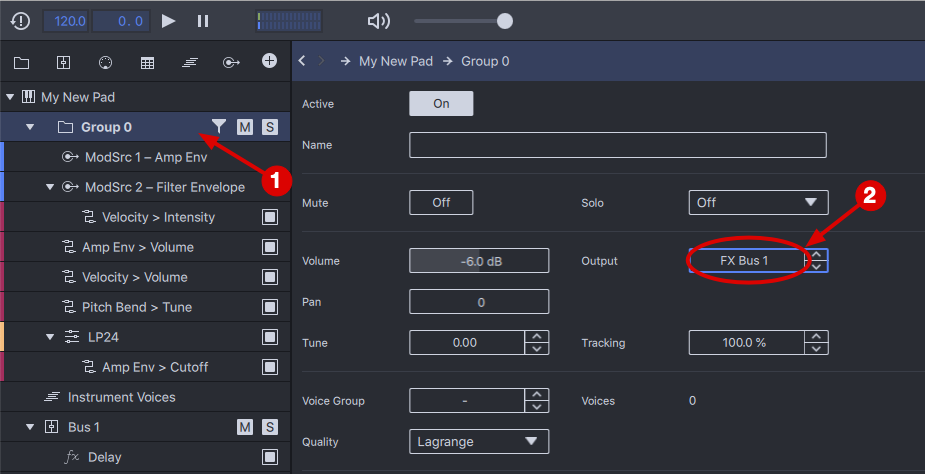Open the Quality Lagrange dropdown
Viewport: 925px width, 474px height.
(479, 442)
